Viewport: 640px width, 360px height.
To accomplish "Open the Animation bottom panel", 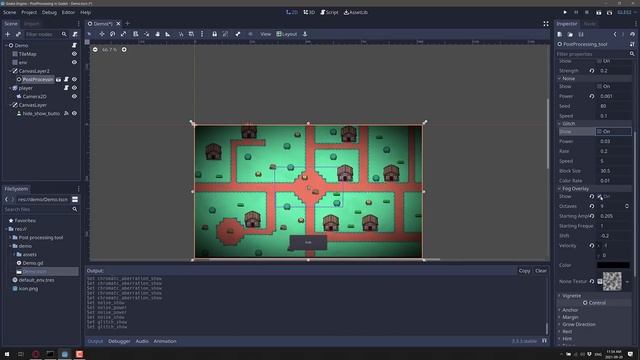I will (x=165, y=341).
